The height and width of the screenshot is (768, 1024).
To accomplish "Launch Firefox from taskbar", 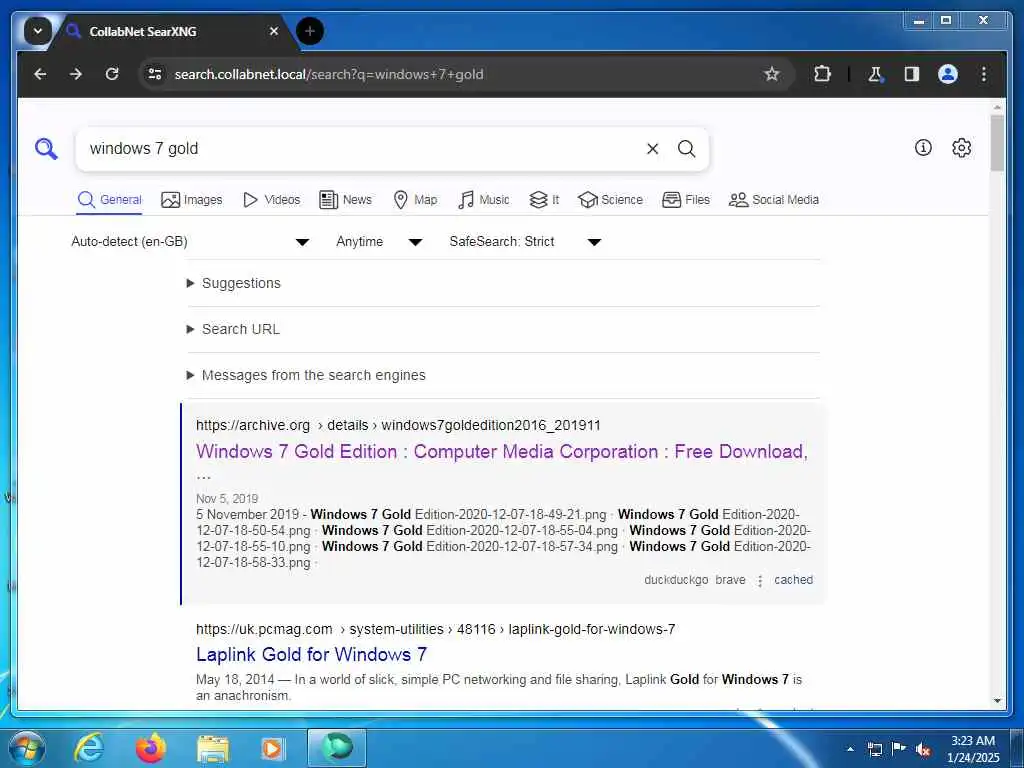I will click(151, 748).
